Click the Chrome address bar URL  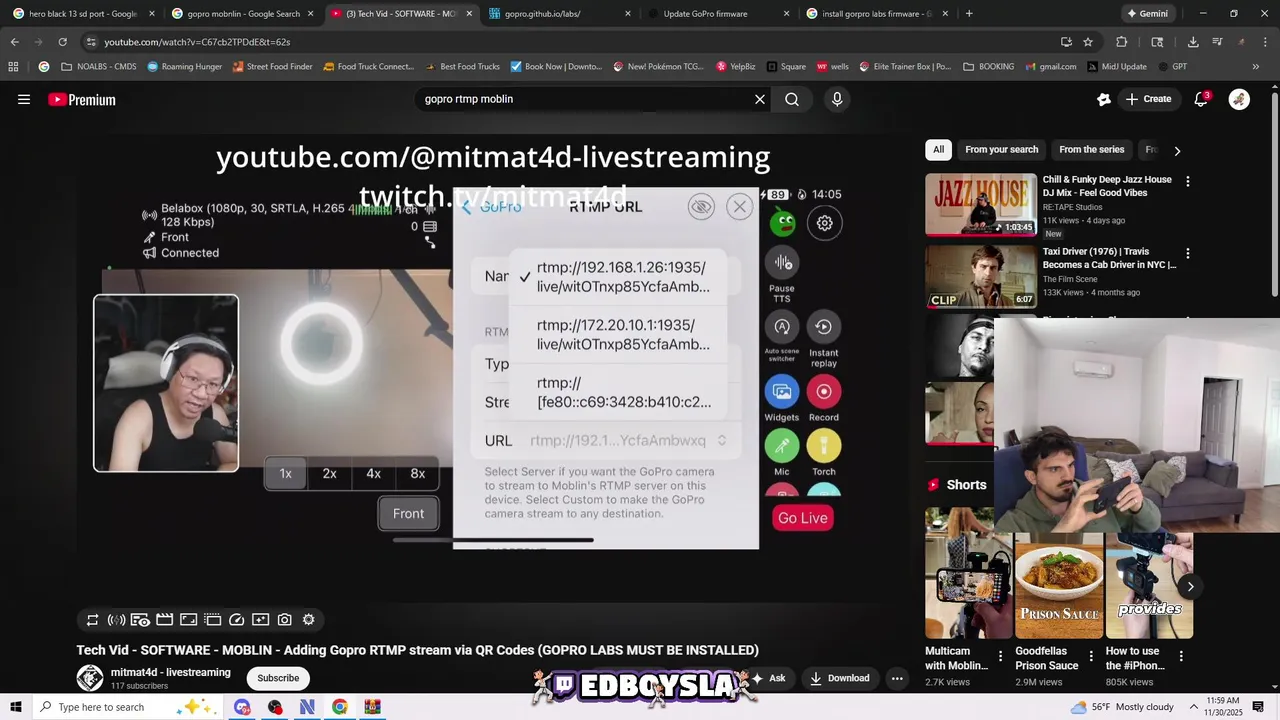[x=197, y=42]
